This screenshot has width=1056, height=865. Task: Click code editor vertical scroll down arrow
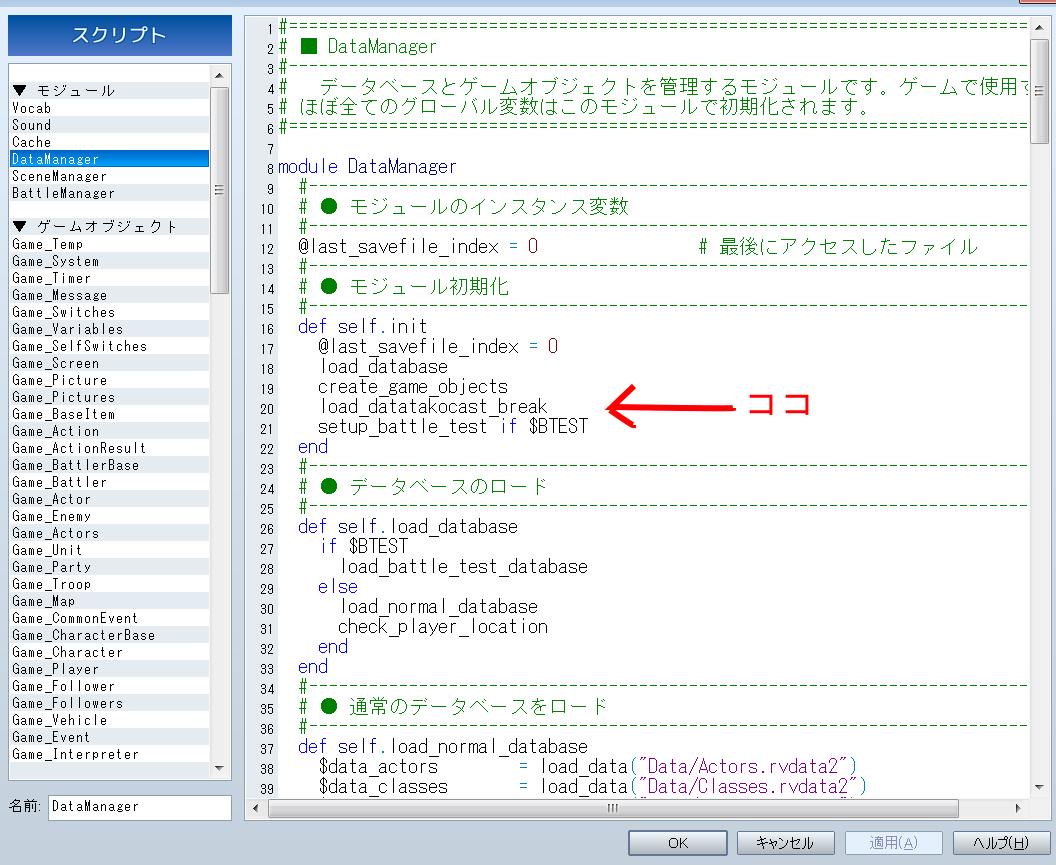pyautogui.click(x=1039, y=786)
